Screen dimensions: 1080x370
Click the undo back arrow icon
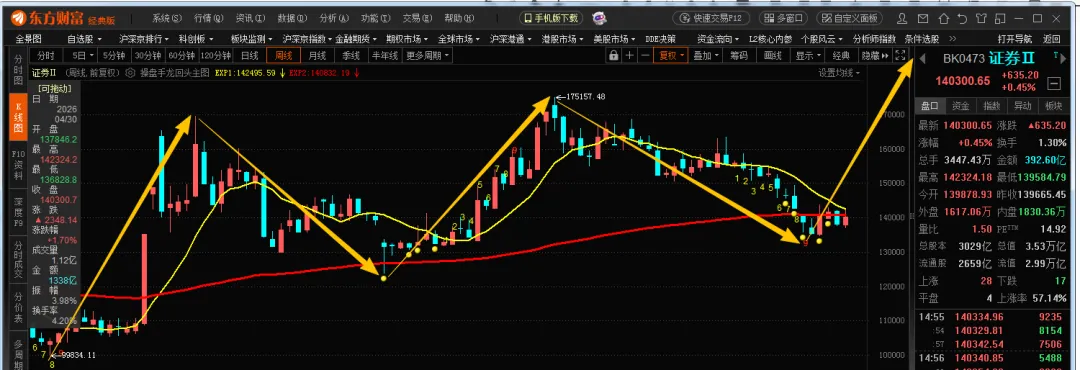962,18
